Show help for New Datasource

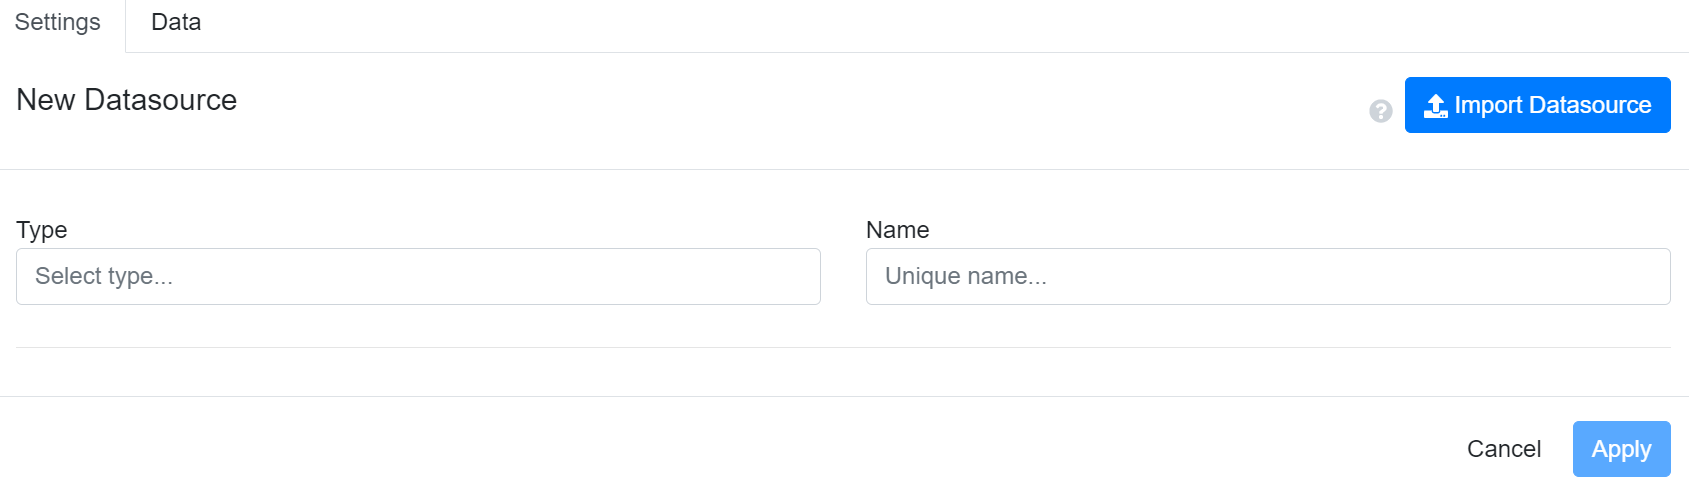coord(1381,111)
